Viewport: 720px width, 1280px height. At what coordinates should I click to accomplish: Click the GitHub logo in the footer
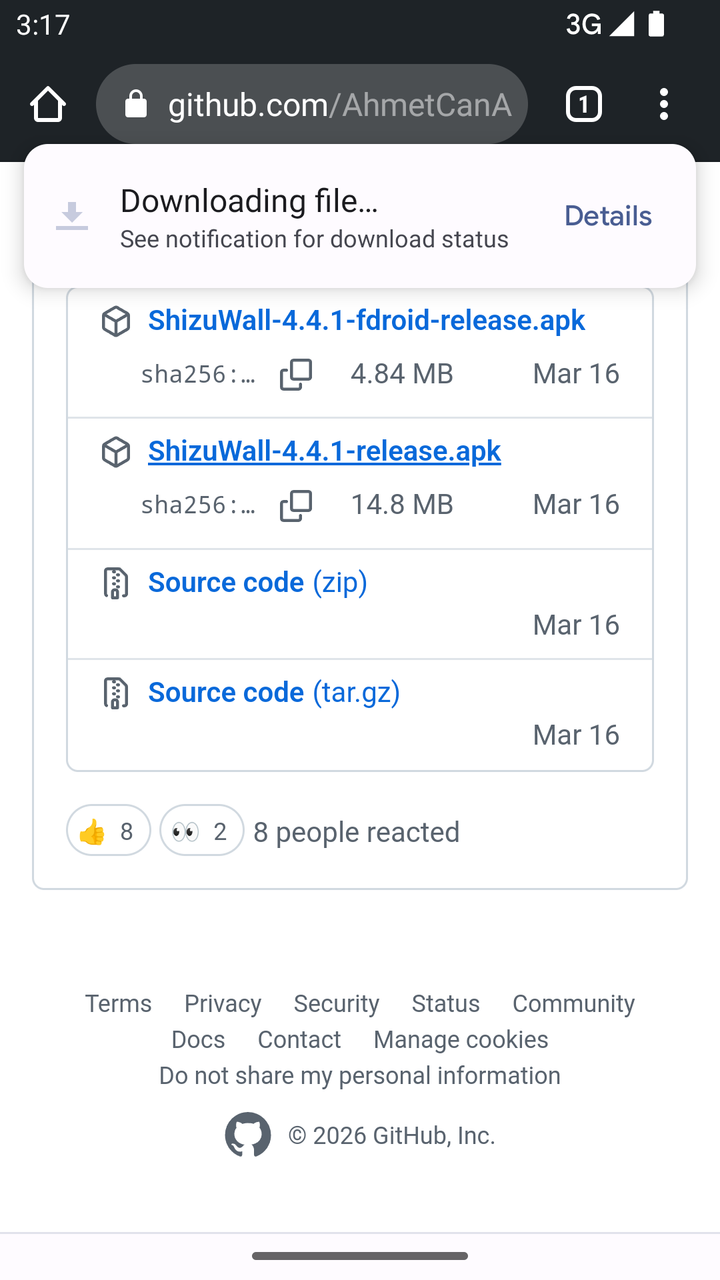tap(248, 1135)
